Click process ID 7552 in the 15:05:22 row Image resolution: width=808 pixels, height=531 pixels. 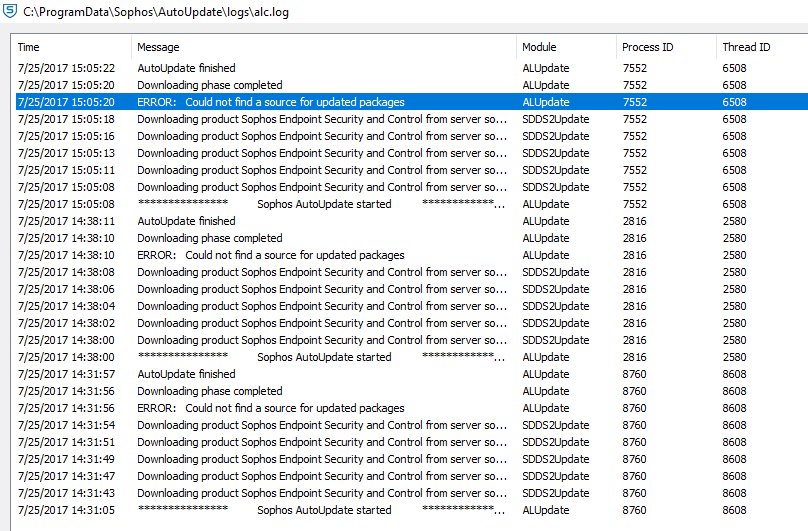click(634, 68)
